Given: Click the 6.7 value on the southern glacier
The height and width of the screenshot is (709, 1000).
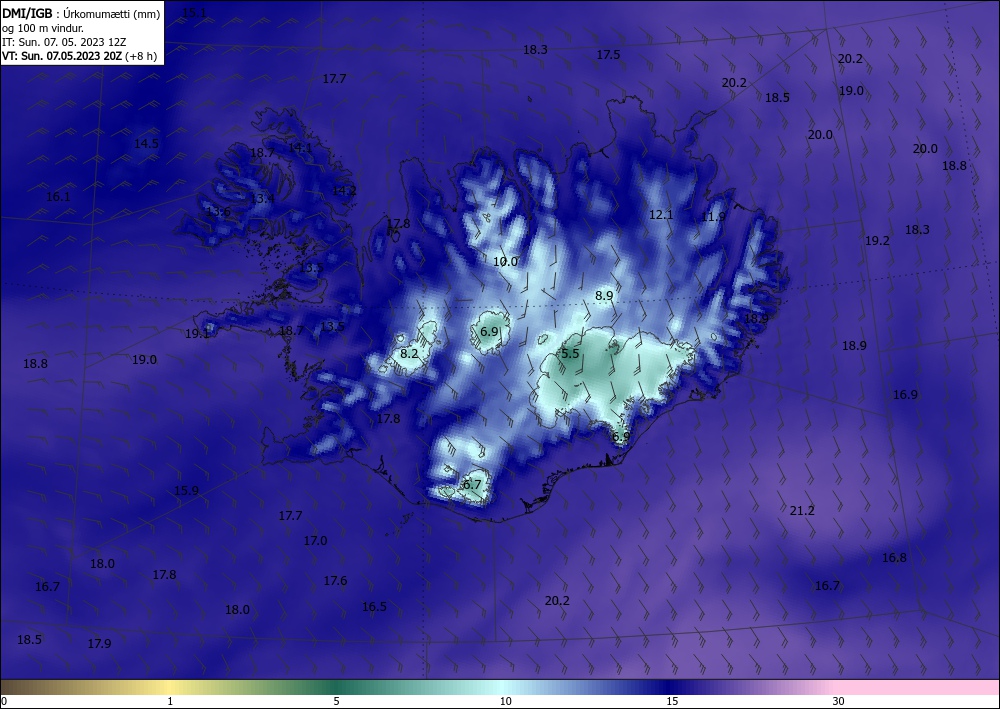Looking at the screenshot, I should pyautogui.click(x=472, y=485).
